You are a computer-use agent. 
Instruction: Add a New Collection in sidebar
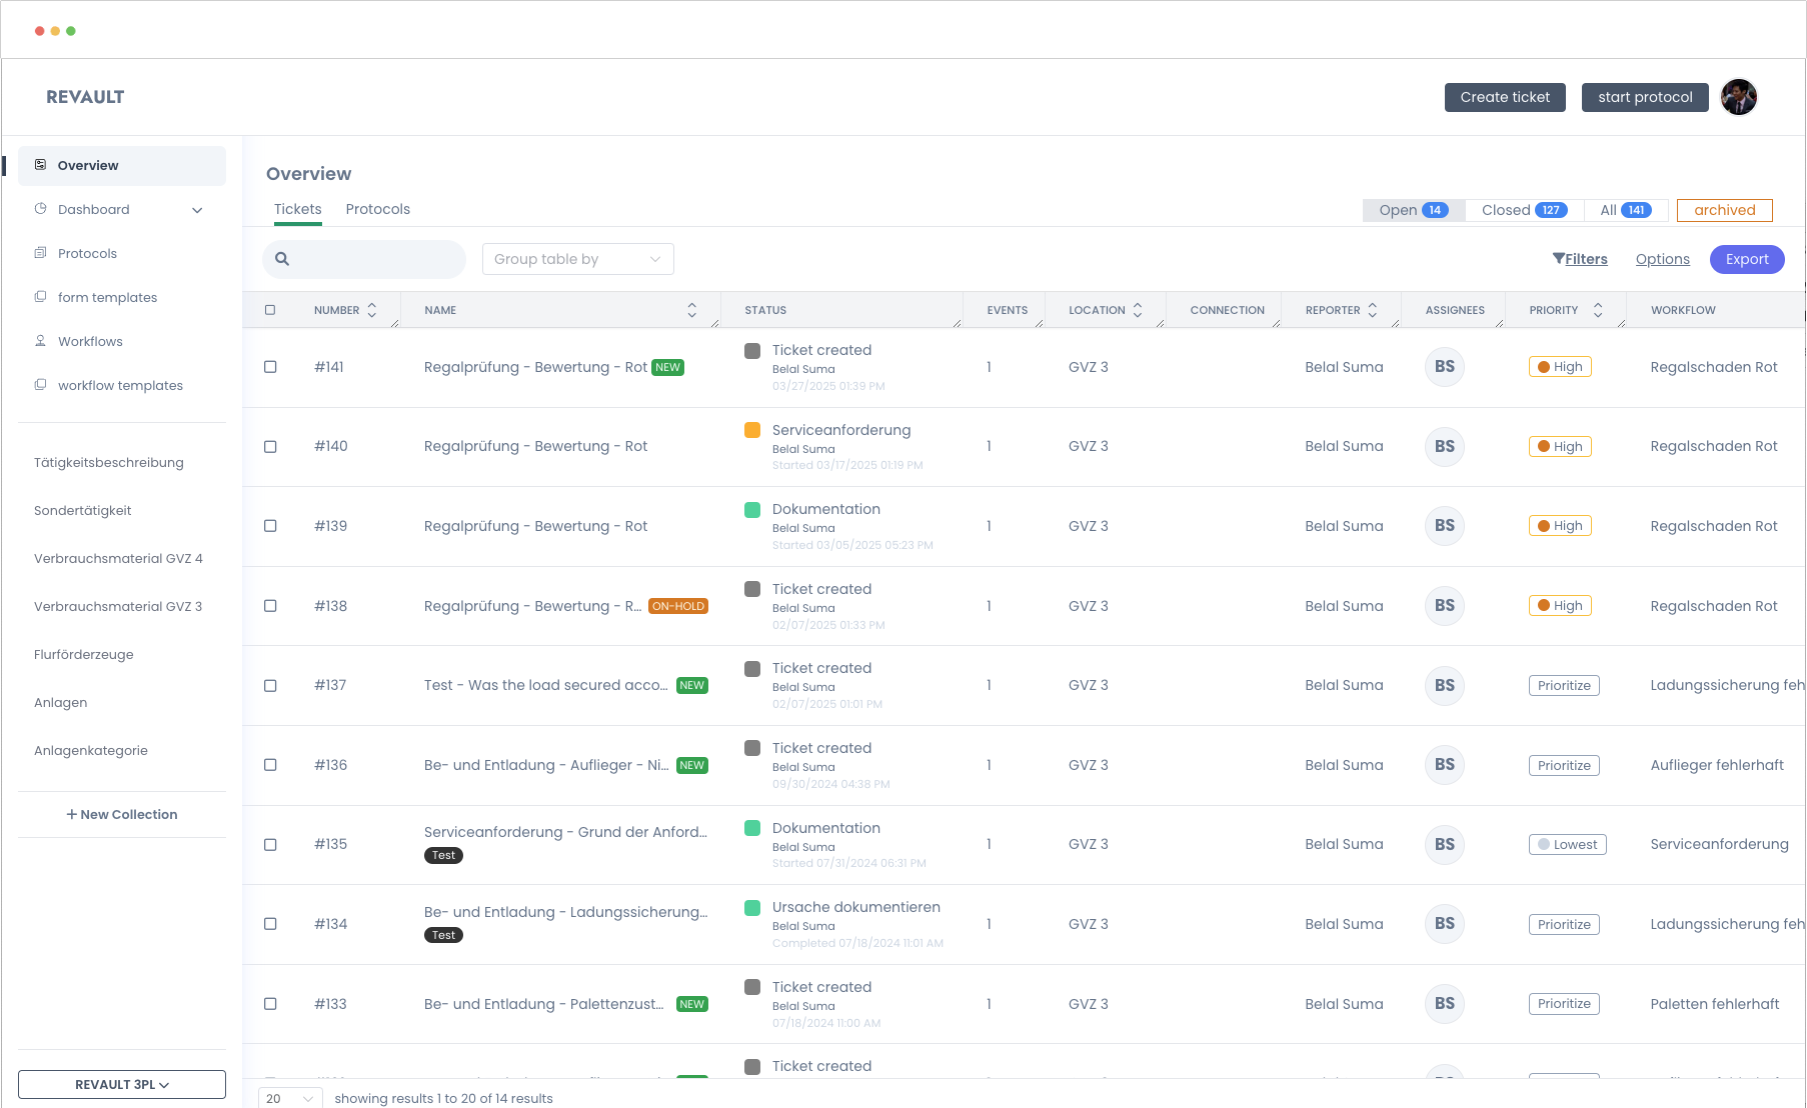(122, 814)
